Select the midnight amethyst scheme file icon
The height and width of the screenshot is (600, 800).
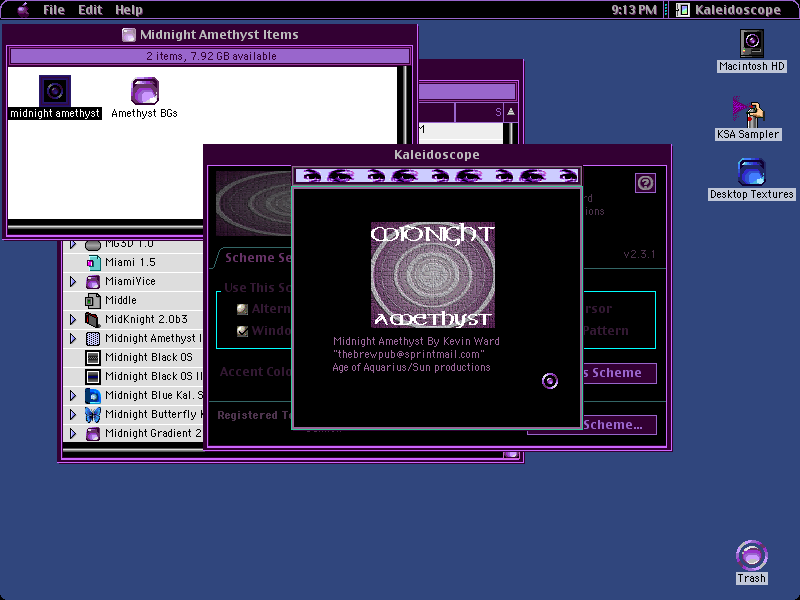point(55,91)
